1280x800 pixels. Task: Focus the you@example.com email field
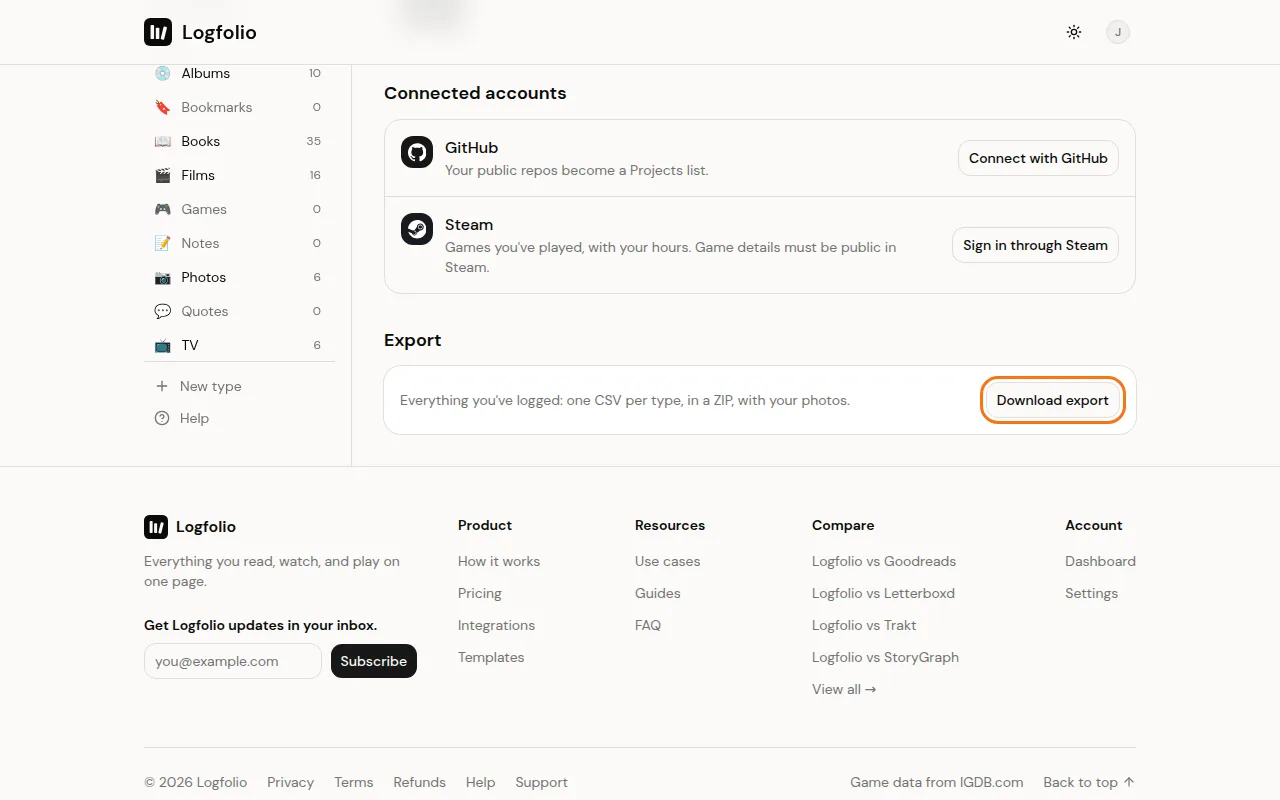coord(233,661)
